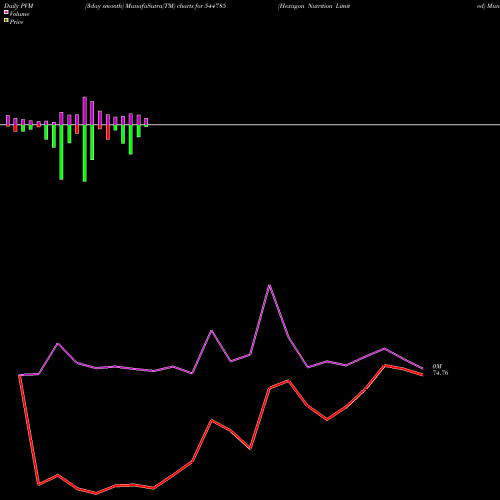Click the highest peak of magenta volume line
The image size is (500, 500).
click(269, 285)
